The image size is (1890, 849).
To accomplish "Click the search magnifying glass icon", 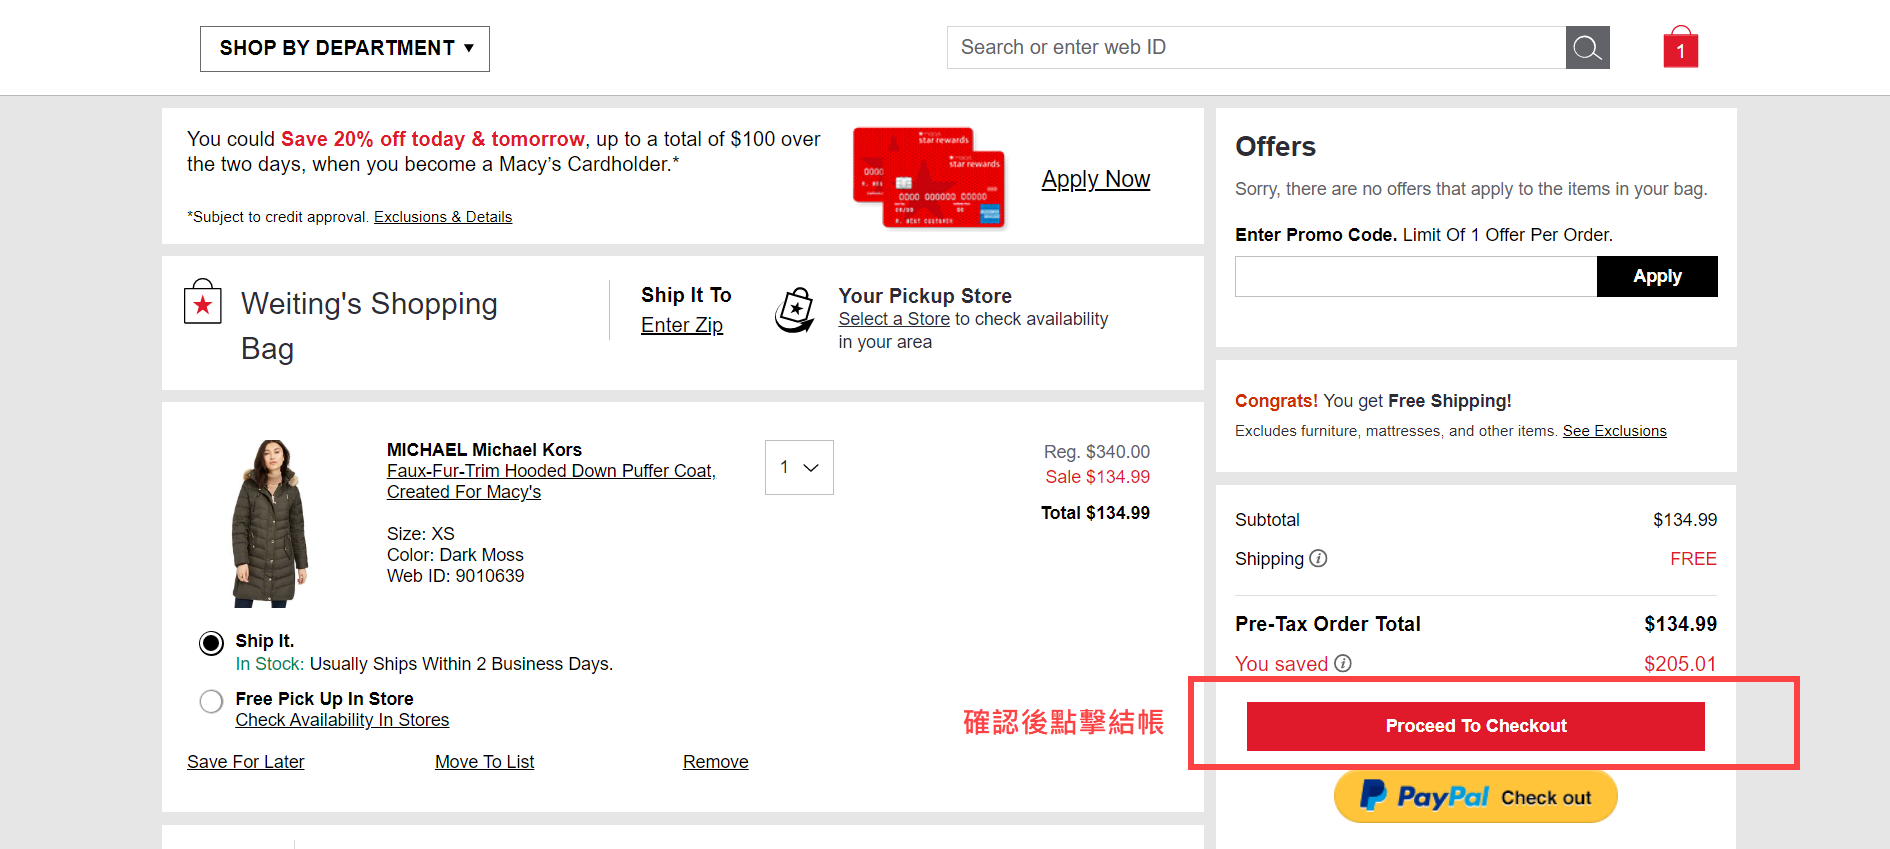I will point(1587,48).
